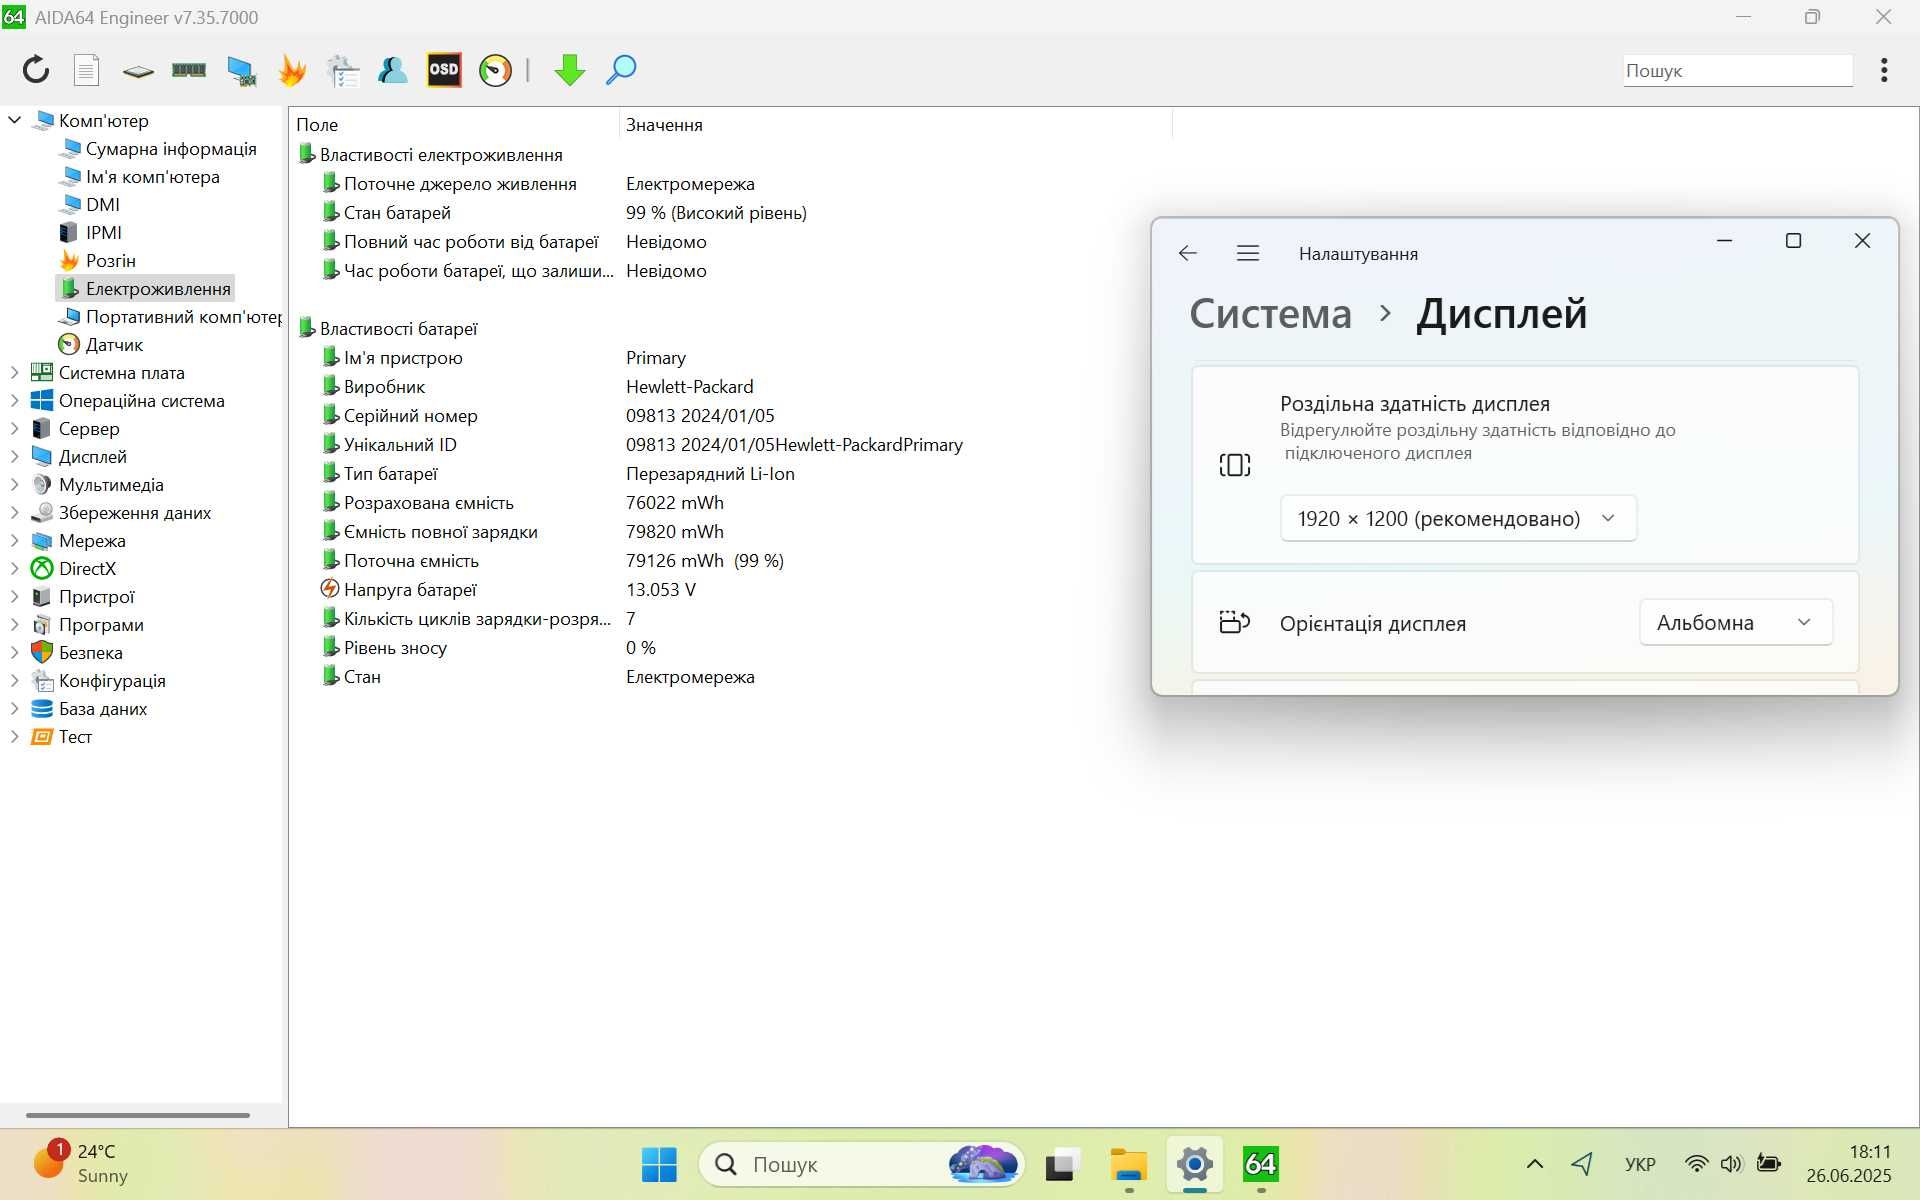Expand the Безпека tree node
The height and width of the screenshot is (1200, 1920).
click(14, 652)
